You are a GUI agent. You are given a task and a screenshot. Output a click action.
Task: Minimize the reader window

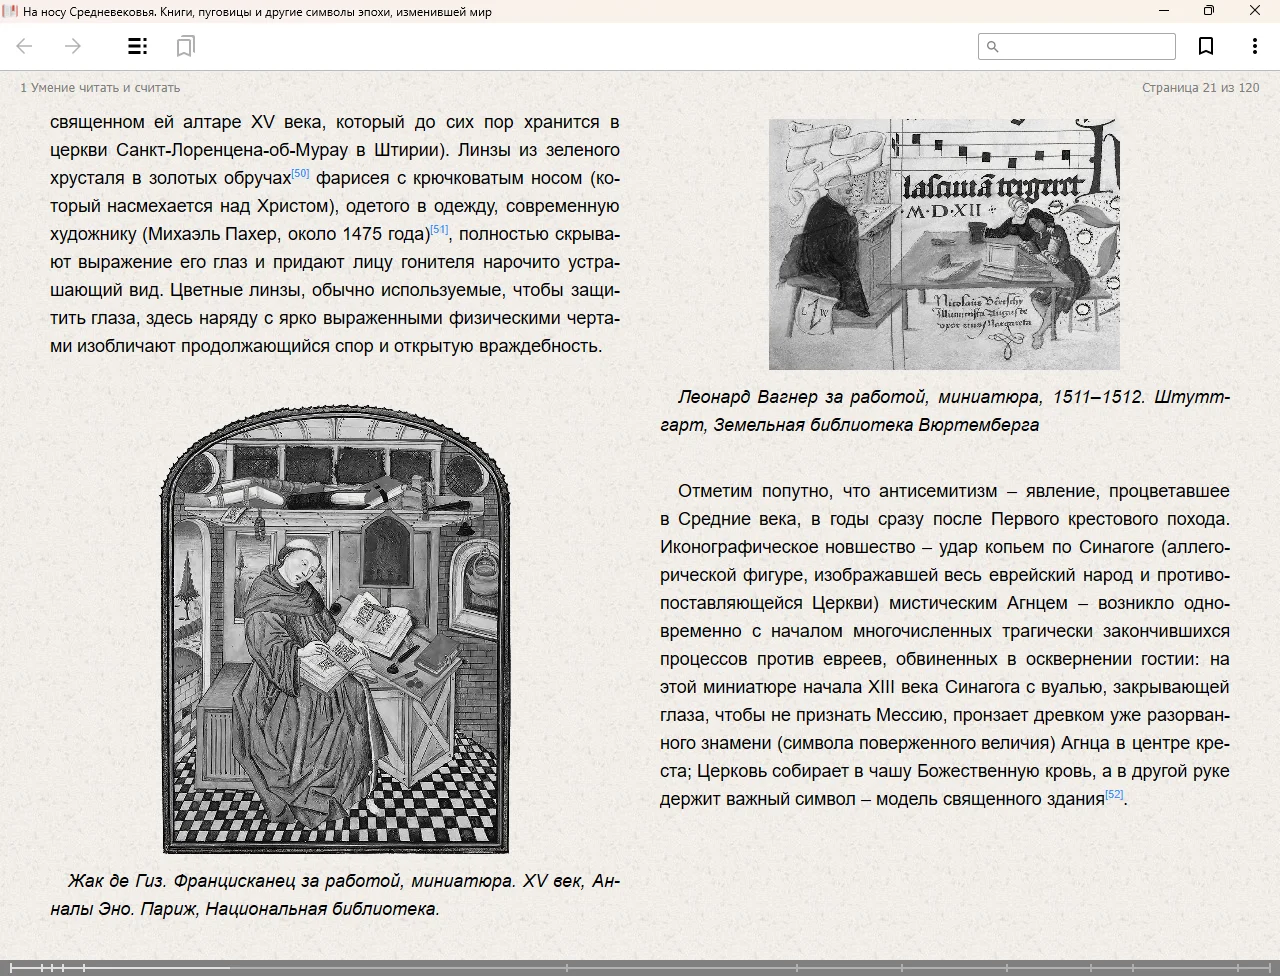(x=1164, y=11)
